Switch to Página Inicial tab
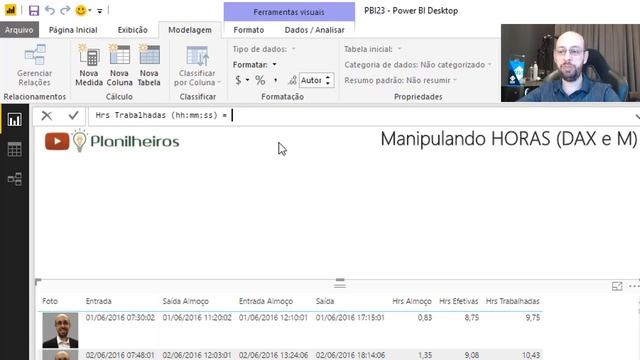The height and width of the screenshot is (360, 640). (73, 30)
